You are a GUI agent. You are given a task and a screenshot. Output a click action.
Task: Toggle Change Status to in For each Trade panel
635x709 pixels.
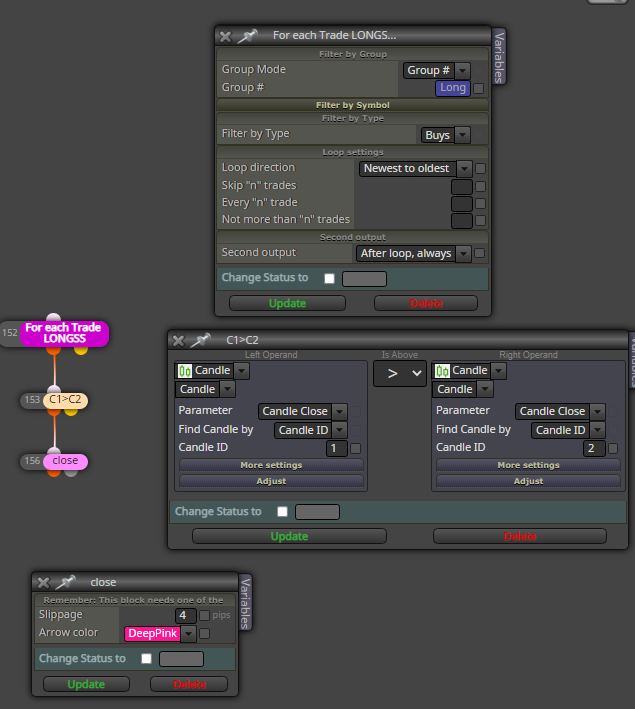pos(329,279)
